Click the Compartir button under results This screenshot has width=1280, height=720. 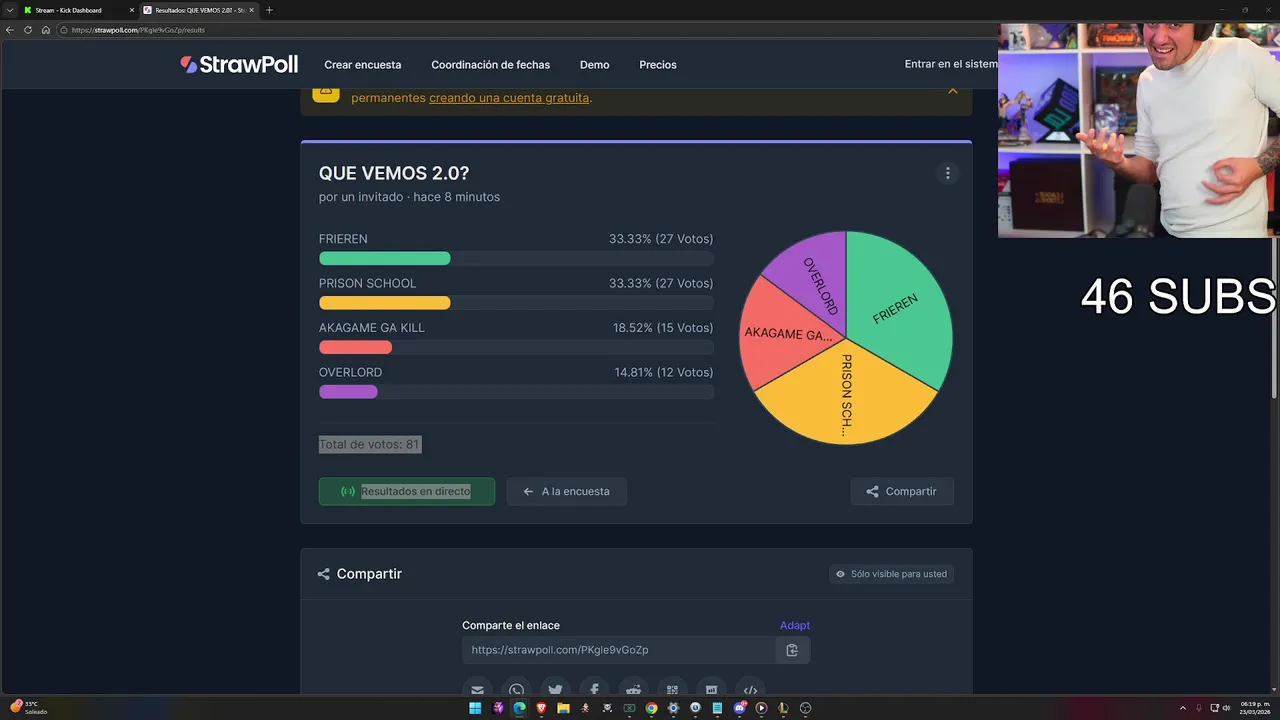click(902, 491)
